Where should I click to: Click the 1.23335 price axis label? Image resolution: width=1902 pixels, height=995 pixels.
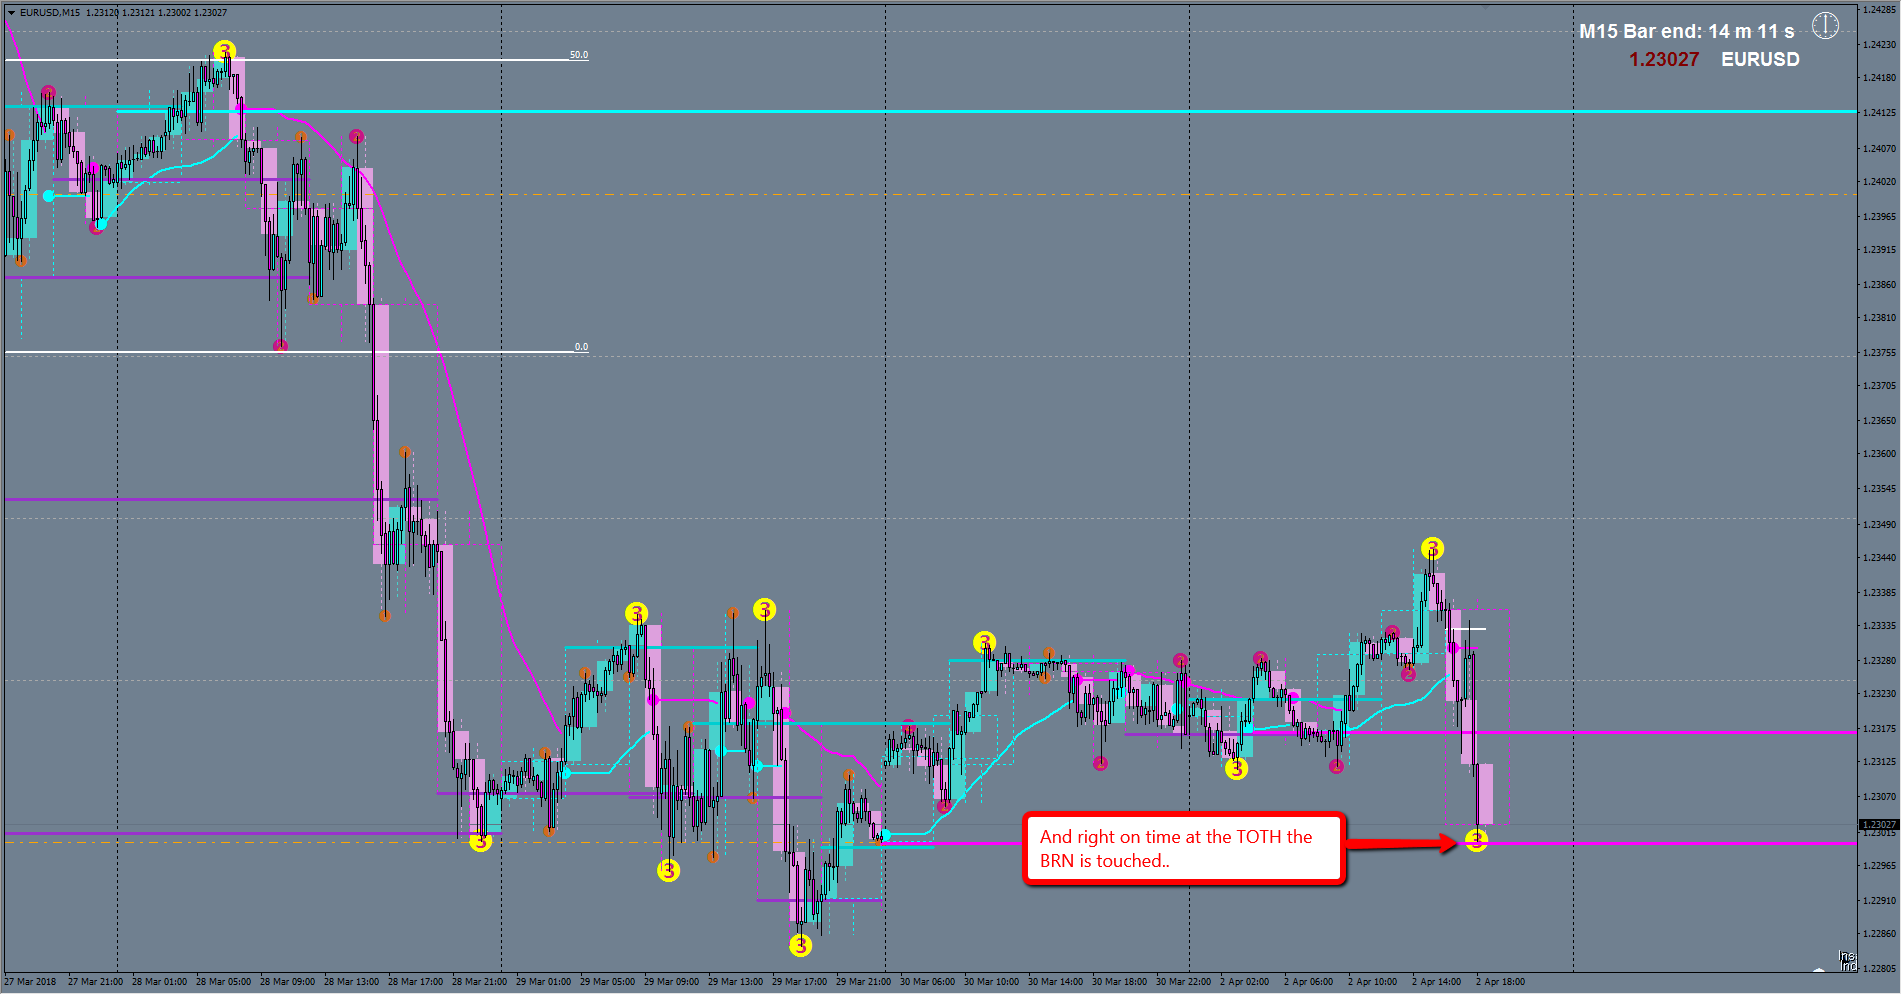pyautogui.click(x=1880, y=626)
